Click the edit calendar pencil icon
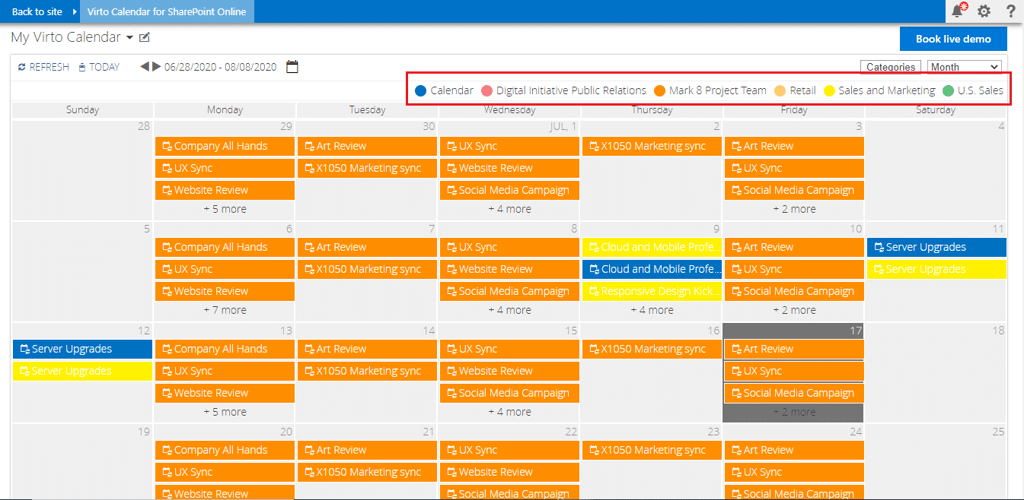The image size is (1024, 500). coord(144,37)
